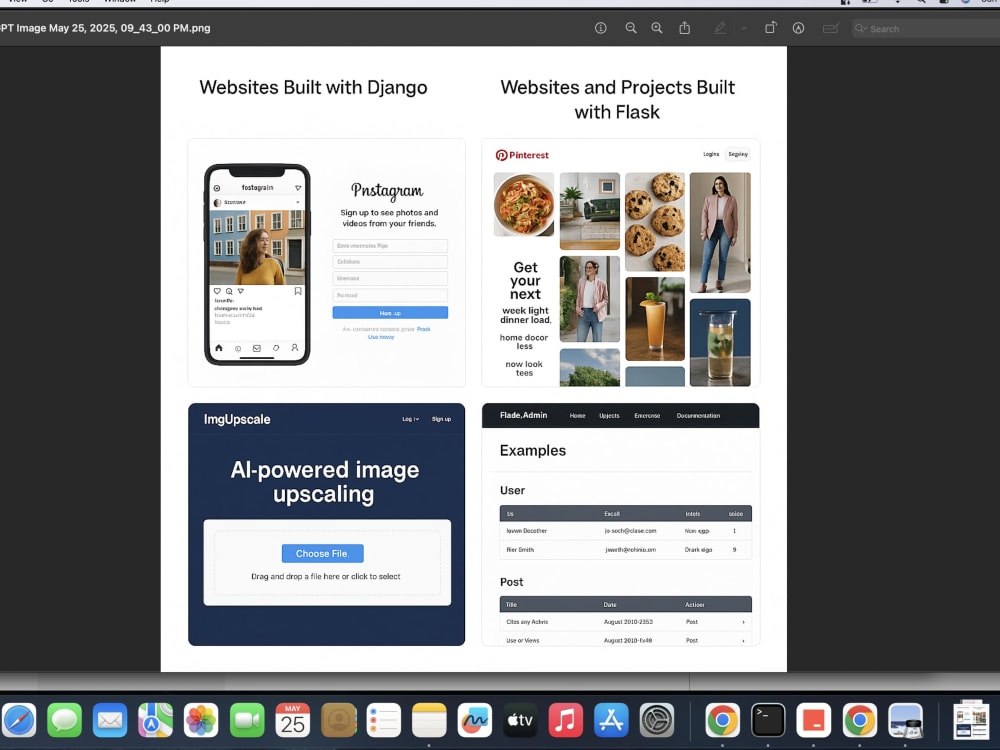Open Notes from the Dock

(x=429, y=720)
